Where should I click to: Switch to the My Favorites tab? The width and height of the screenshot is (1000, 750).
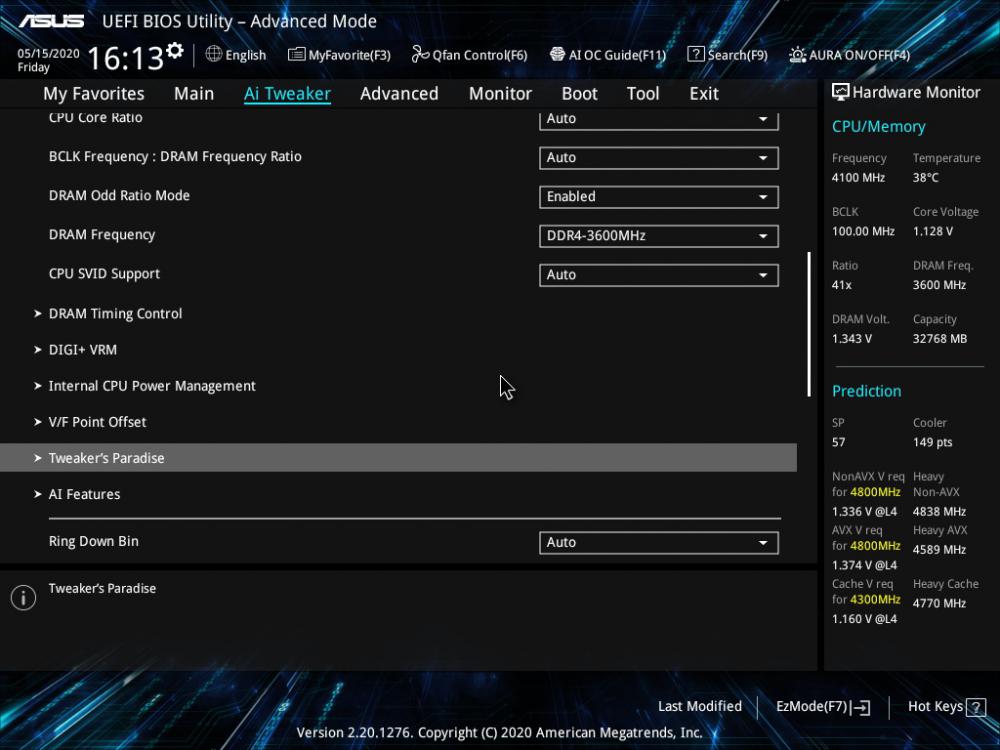tap(94, 94)
